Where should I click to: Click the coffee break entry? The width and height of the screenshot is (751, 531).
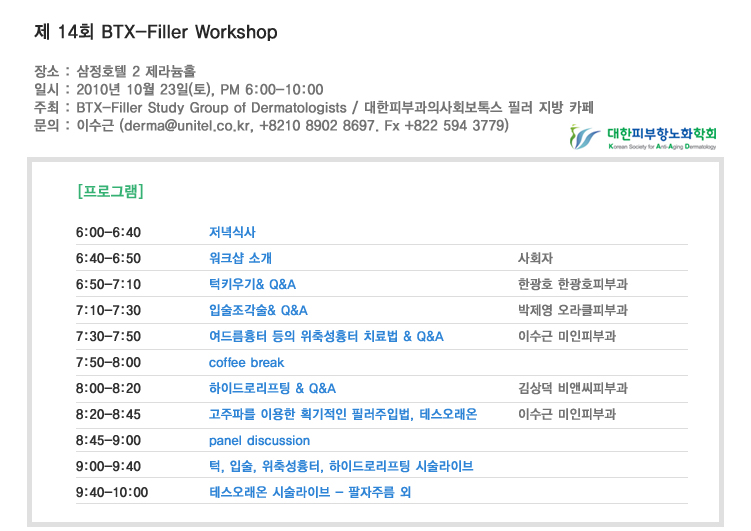[x=246, y=362]
